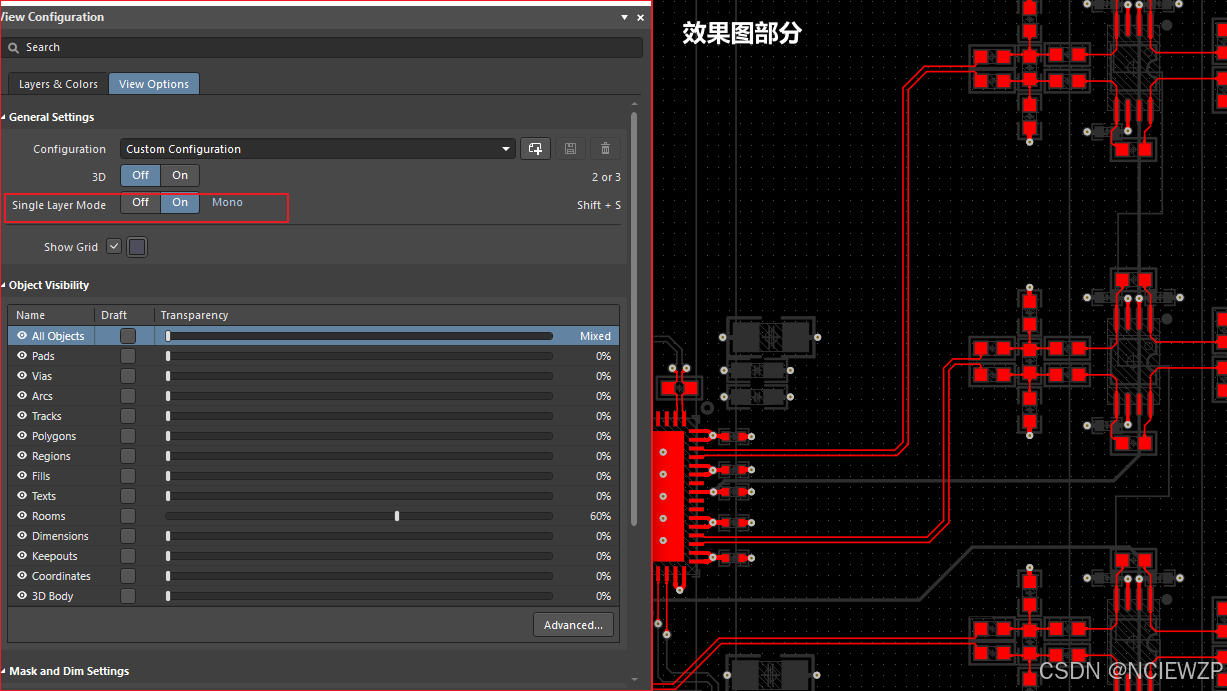Click the Show Grid color swatch
Screen dimensions: 1227x691
click(x=137, y=247)
